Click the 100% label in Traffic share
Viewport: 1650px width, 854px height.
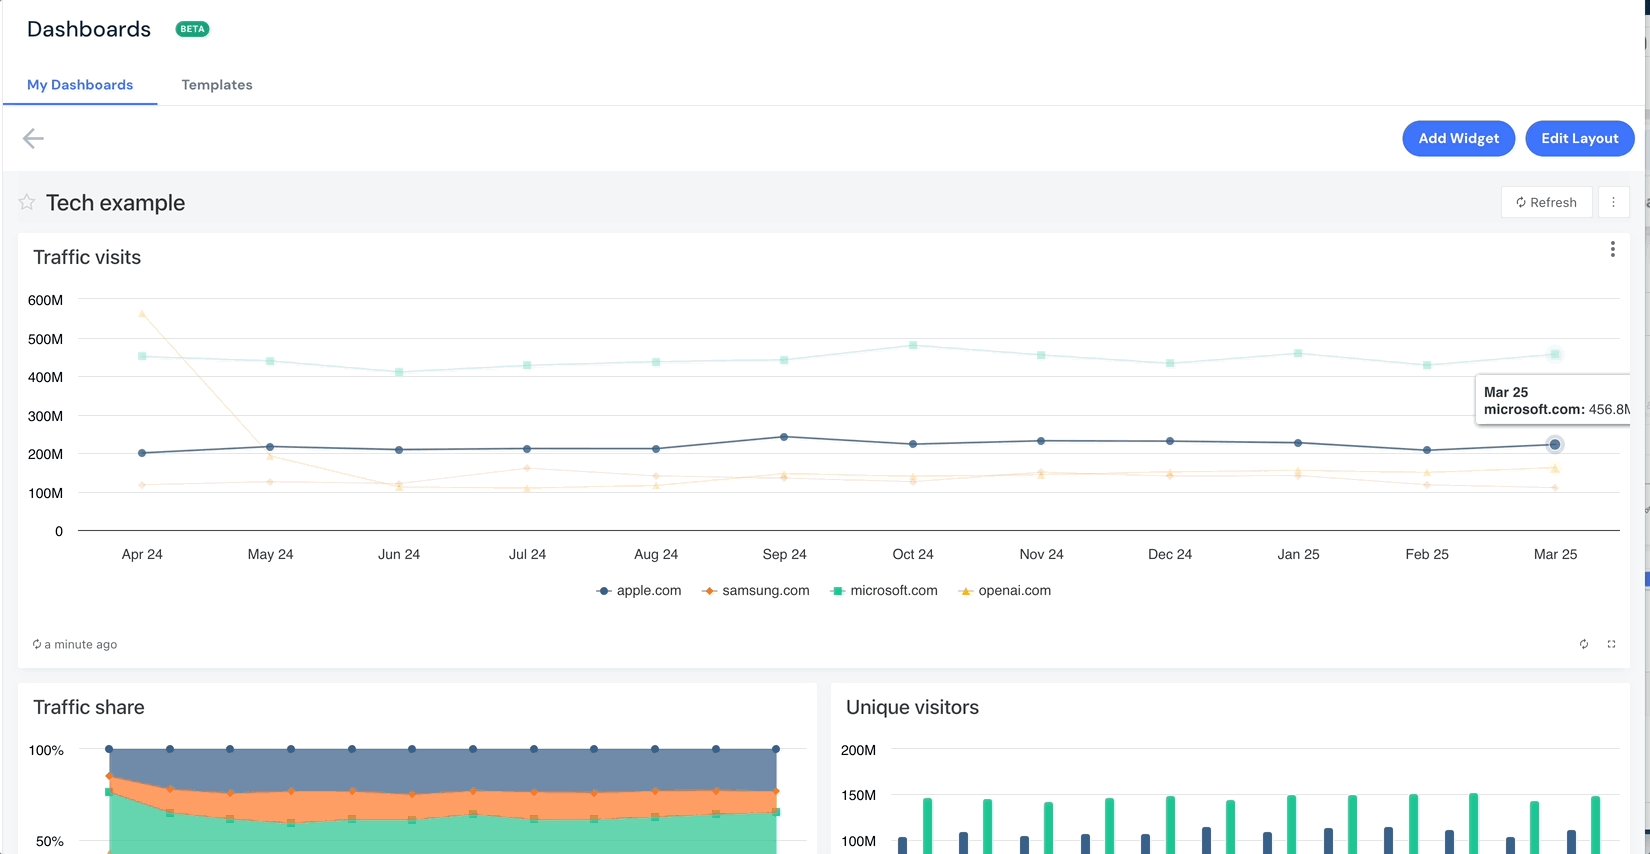coord(46,750)
